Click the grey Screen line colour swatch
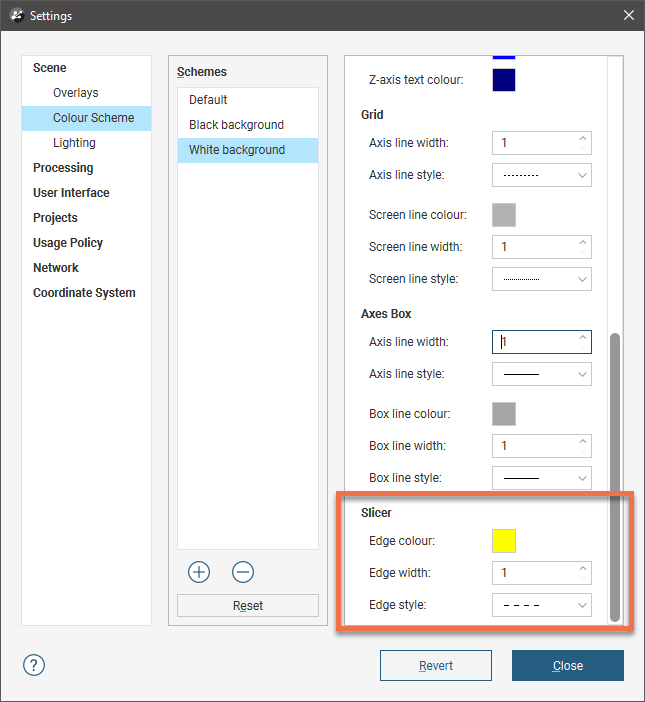Viewport: 645px width, 702px height. coord(504,214)
